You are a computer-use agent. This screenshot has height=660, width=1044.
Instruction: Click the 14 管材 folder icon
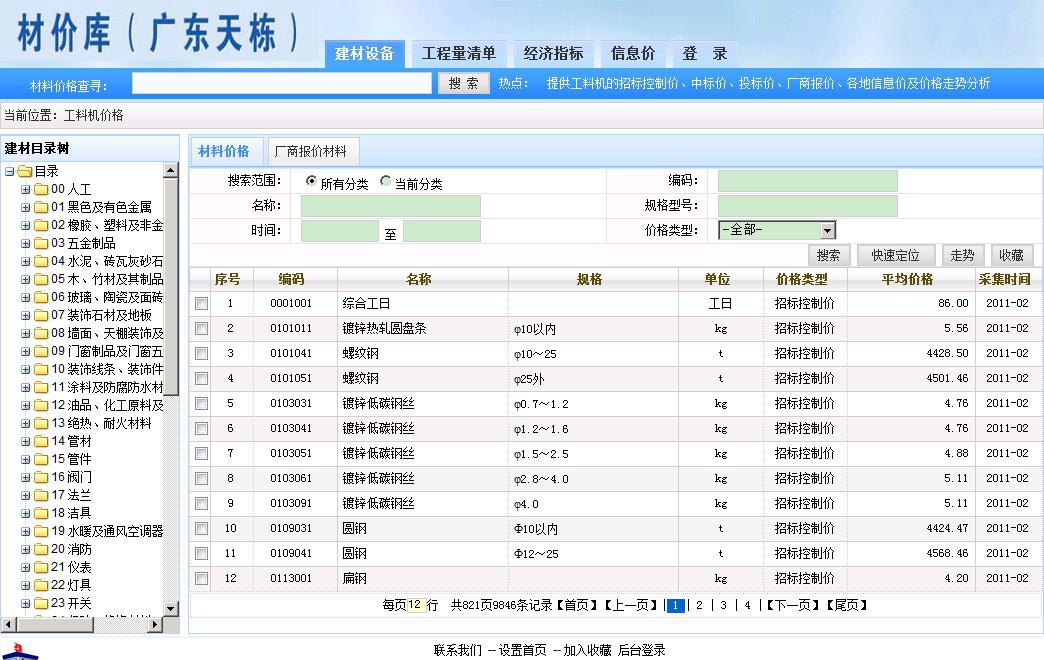[x=41, y=441]
